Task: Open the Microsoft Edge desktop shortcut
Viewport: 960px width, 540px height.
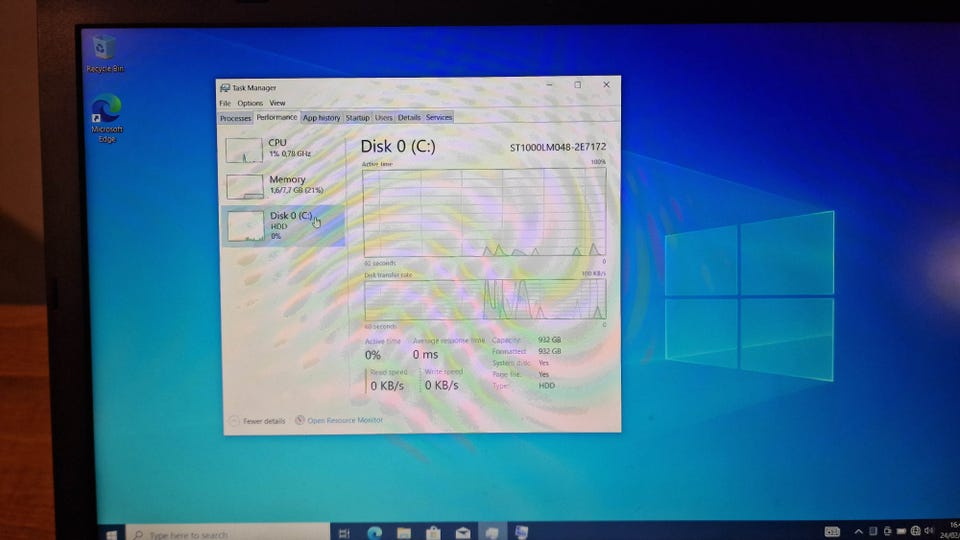Action: (107, 119)
